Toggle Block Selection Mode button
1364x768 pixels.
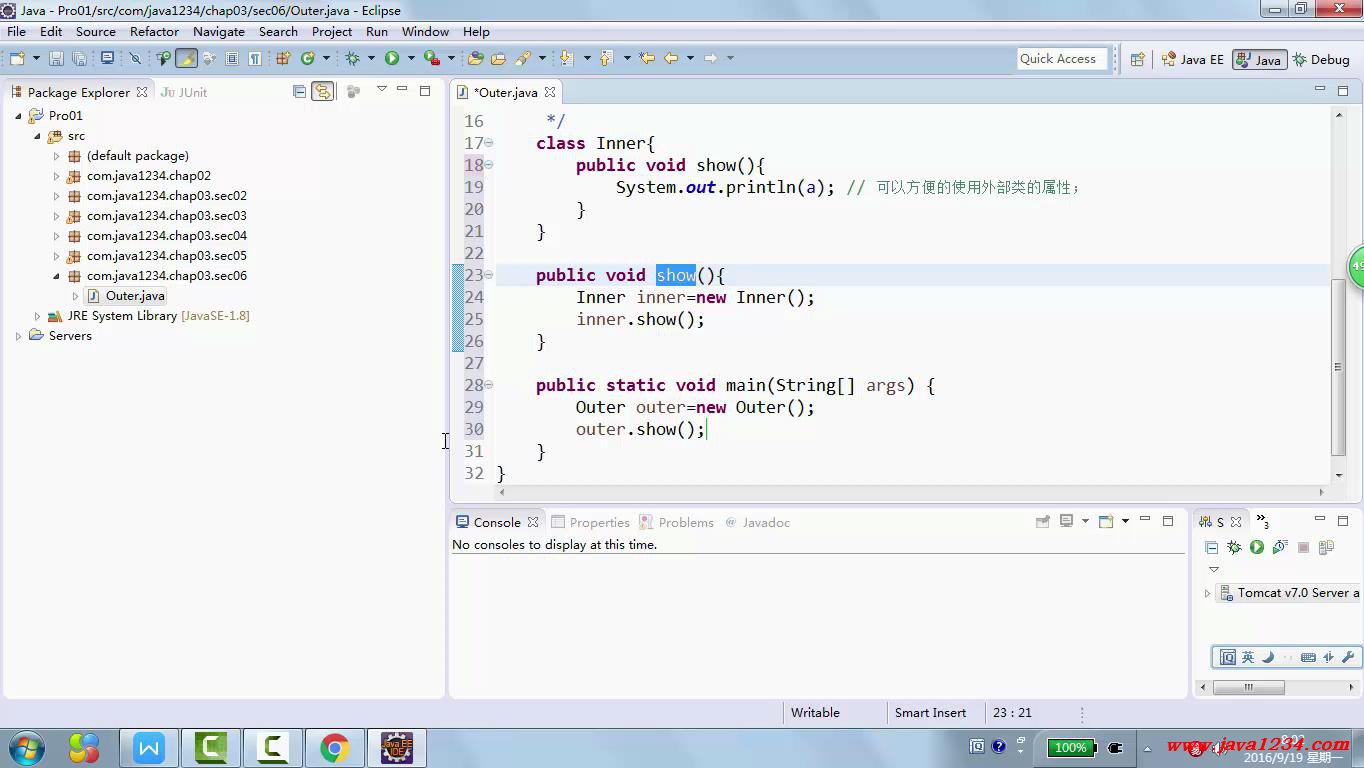[x=232, y=58]
